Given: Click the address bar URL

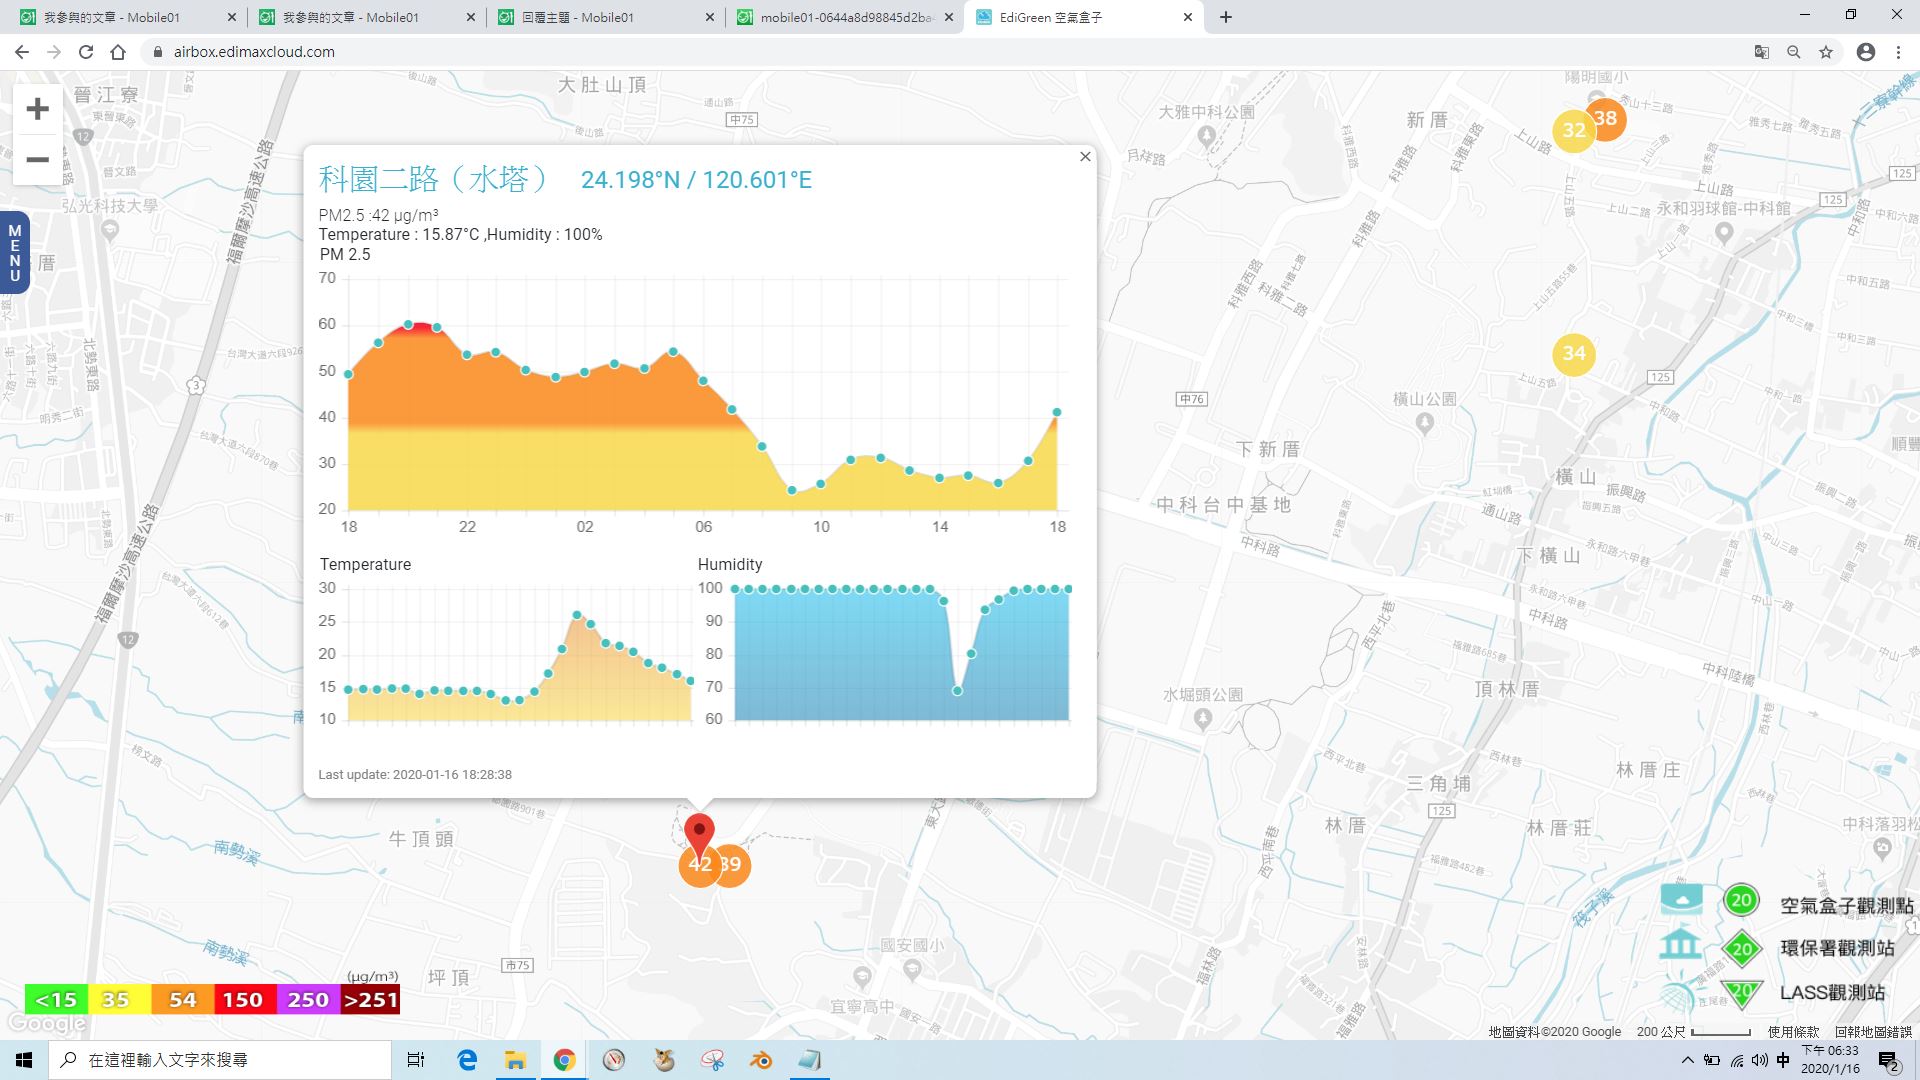Looking at the screenshot, I should pos(254,52).
